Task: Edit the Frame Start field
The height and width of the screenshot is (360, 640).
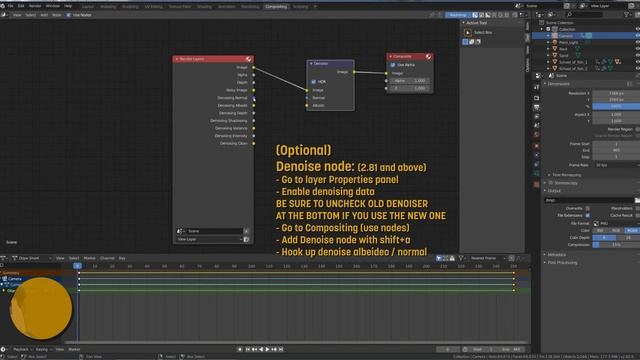Action: click(x=616, y=144)
